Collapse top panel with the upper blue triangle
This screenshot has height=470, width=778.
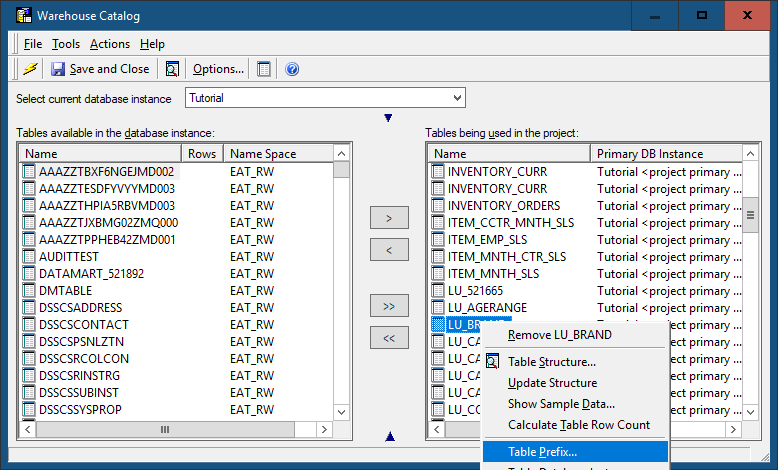pyautogui.click(x=389, y=119)
